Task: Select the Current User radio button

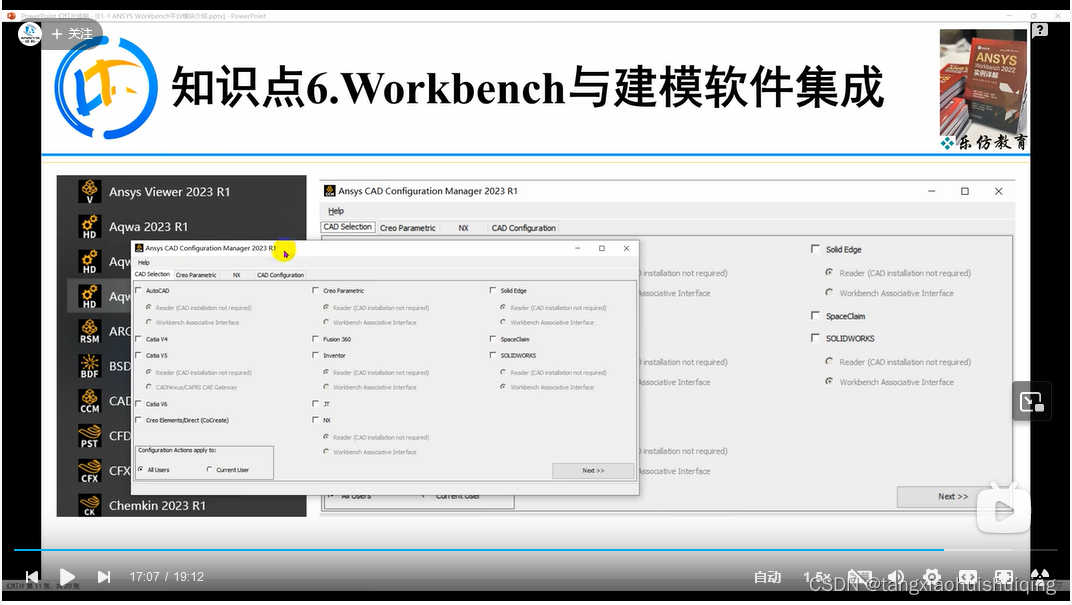Action: [x=210, y=470]
